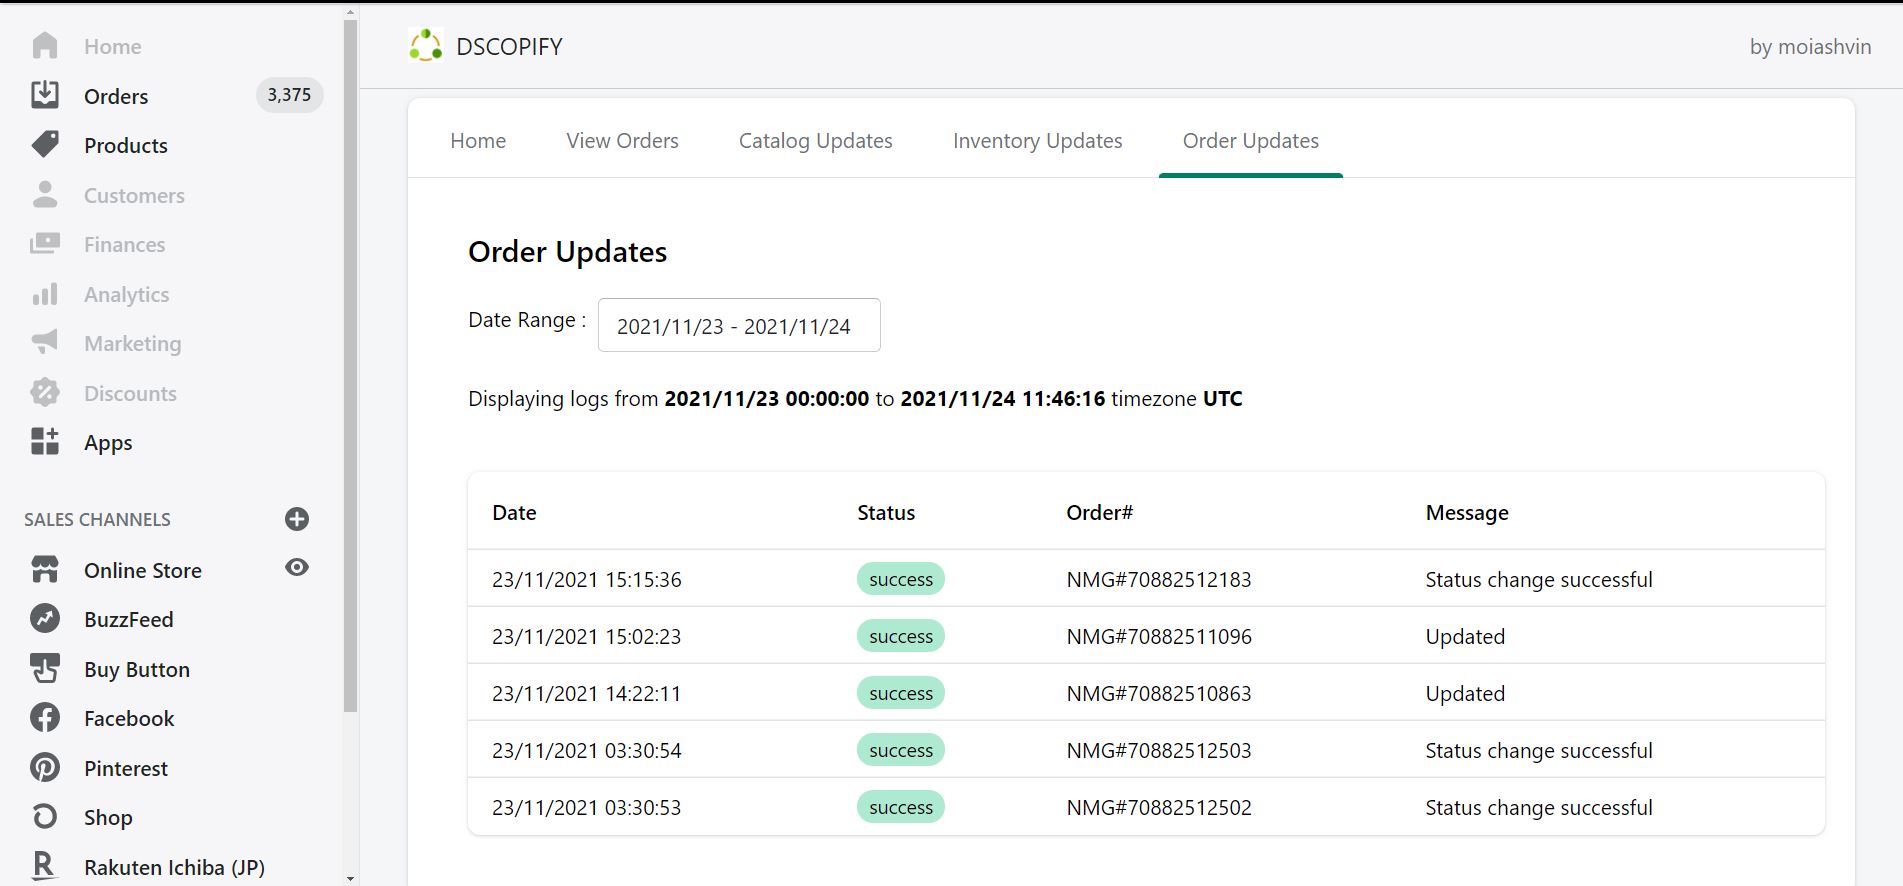The width and height of the screenshot is (1903, 886).
Task: Click the Orders icon in sidebar
Action: (x=45, y=95)
